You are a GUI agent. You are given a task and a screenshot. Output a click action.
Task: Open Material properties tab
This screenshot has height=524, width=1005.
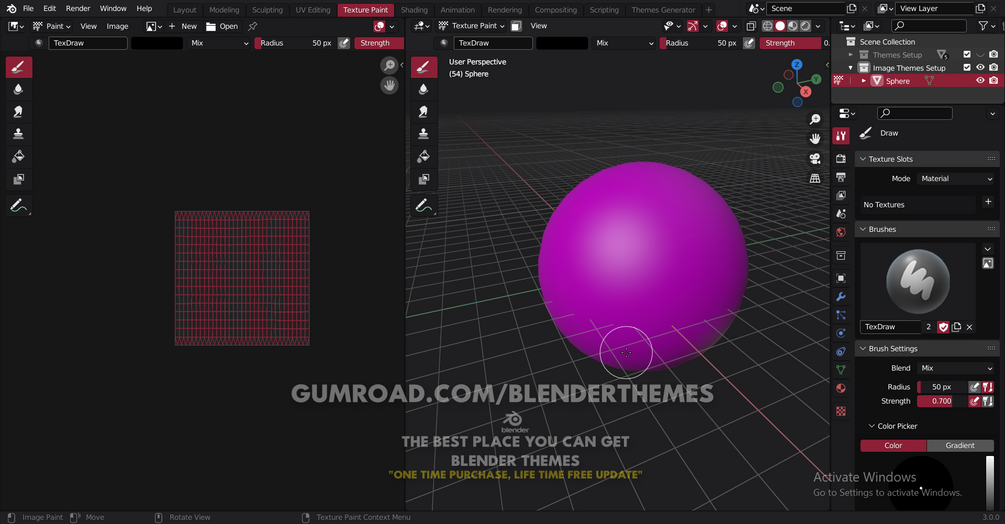coord(841,388)
